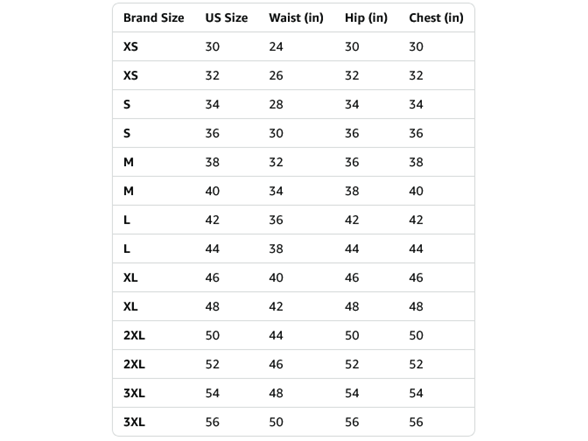Select the Waist (in) header
588x441 pixels.
[296, 18]
